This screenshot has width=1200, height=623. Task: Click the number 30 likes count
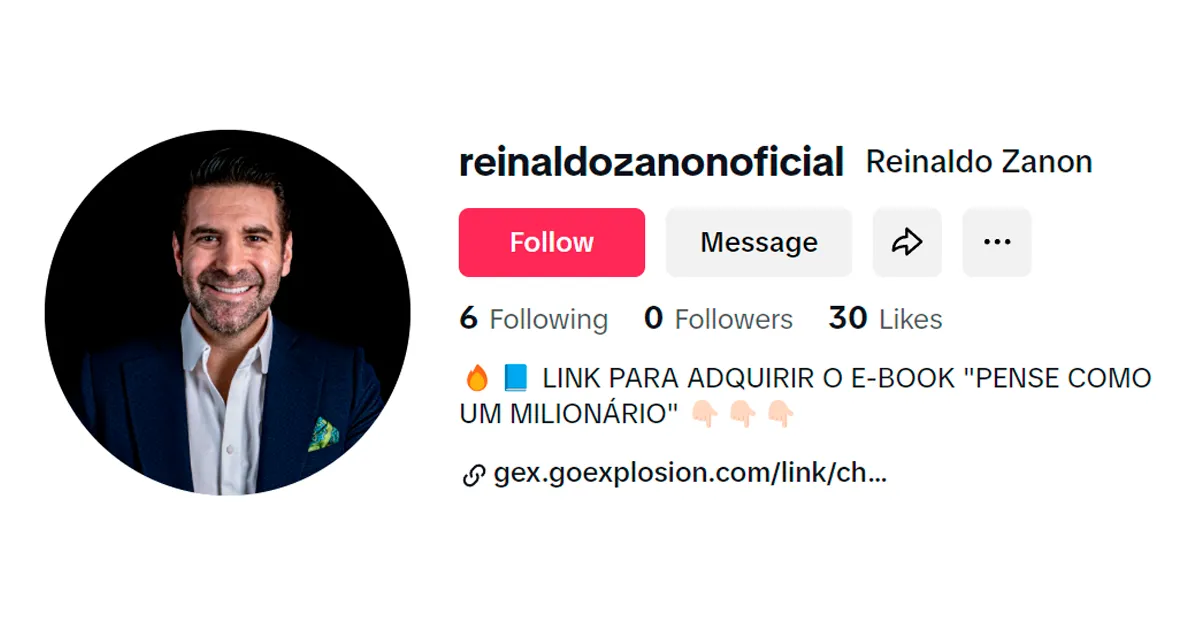click(848, 318)
